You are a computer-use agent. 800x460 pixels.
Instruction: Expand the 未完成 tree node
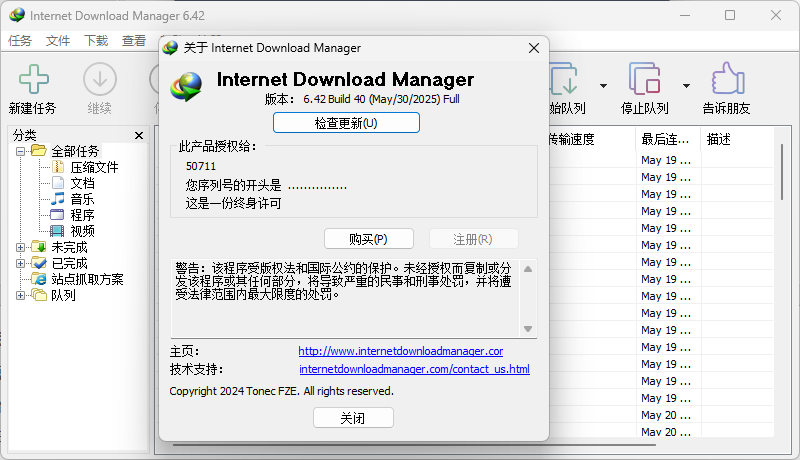point(20,247)
